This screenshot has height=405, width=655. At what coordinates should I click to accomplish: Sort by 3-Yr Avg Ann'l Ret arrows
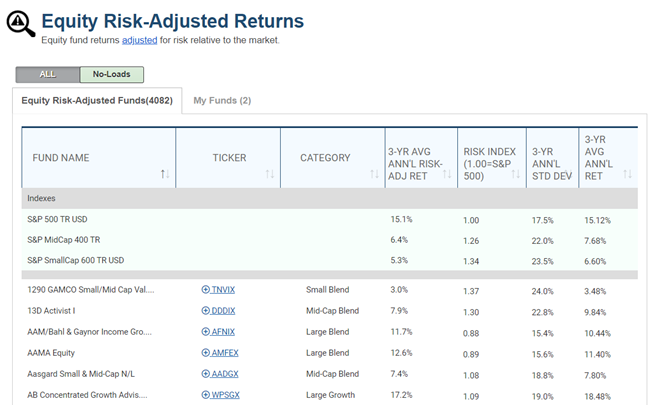[x=627, y=174]
